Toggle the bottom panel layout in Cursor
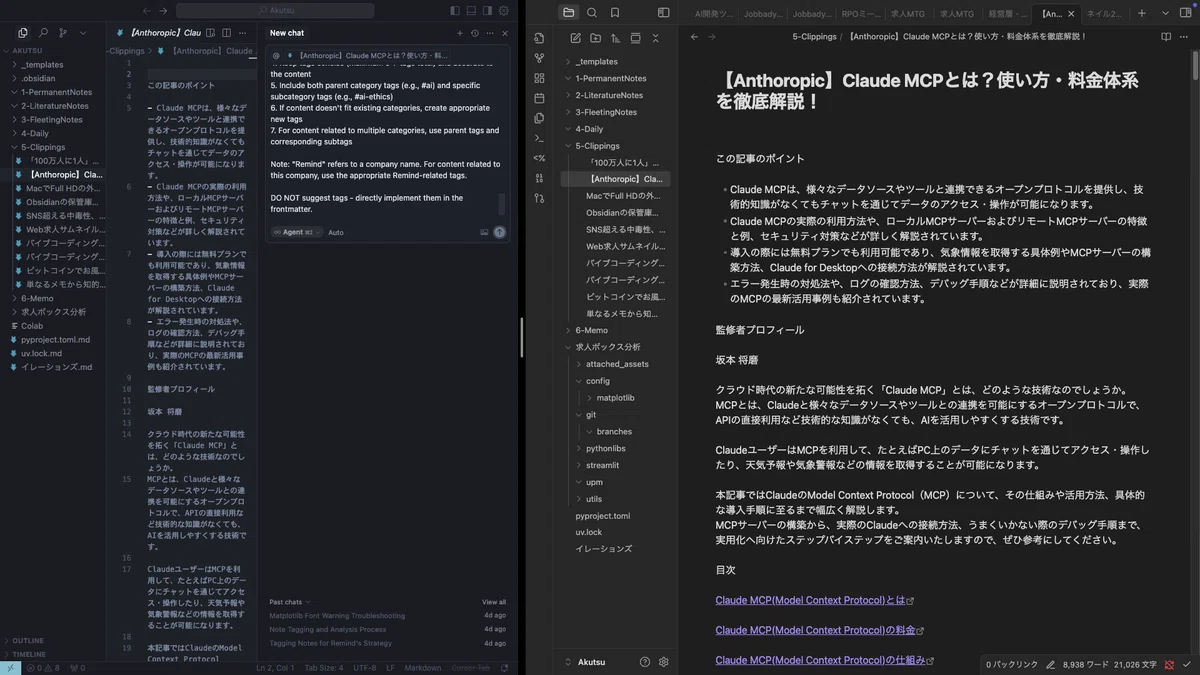This screenshot has width=1200, height=675. (x=471, y=10)
